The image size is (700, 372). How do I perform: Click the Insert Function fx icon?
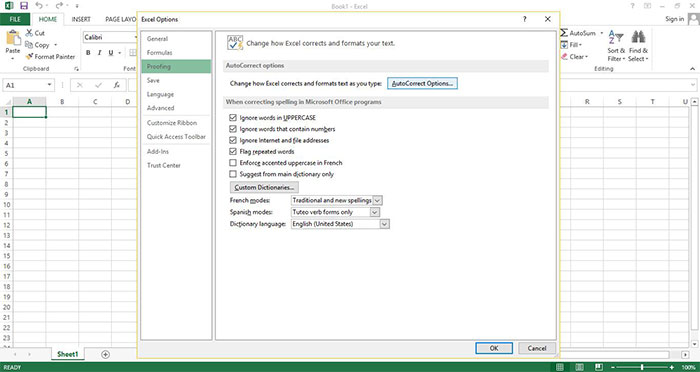pyautogui.click(x=117, y=85)
